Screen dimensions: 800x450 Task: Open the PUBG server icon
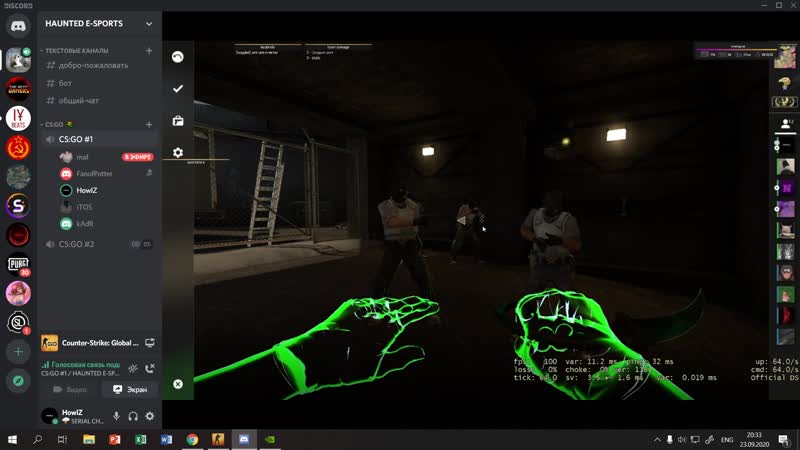pos(18,264)
